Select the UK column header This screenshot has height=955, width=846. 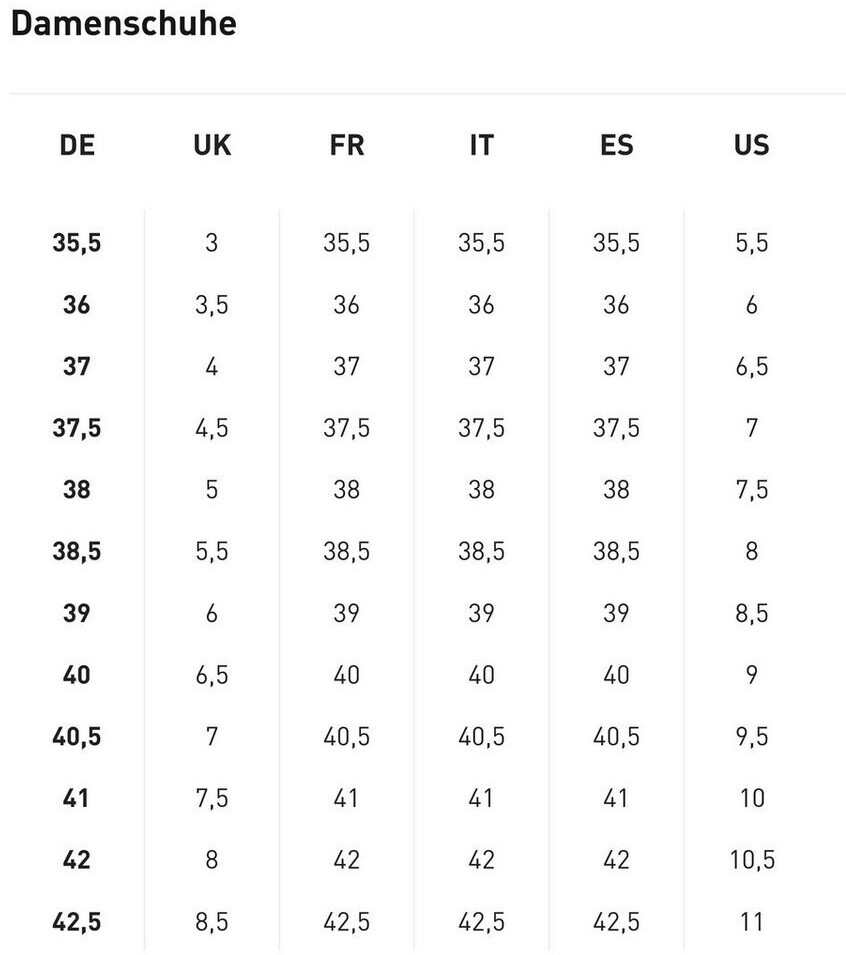[x=212, y=145]
